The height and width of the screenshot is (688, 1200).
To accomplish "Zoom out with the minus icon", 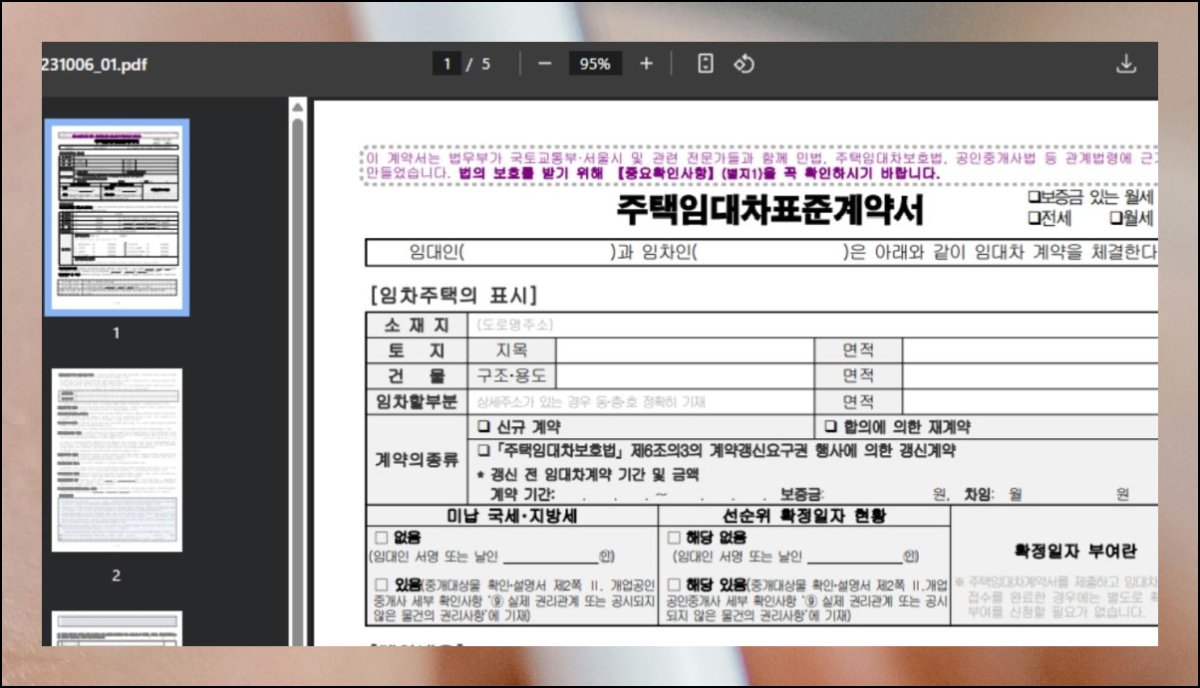I will pos(545,64).
